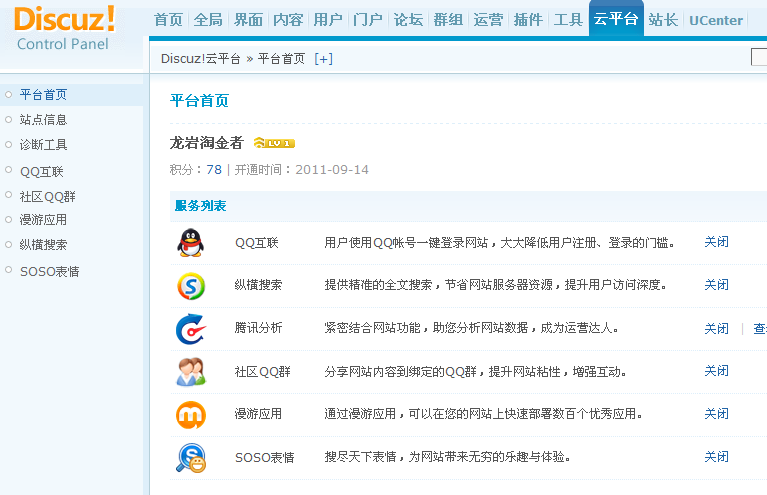This screenshot has height=495, width=767.
Task: Open the UCenter top menu tab
Action: coord(716,20)
